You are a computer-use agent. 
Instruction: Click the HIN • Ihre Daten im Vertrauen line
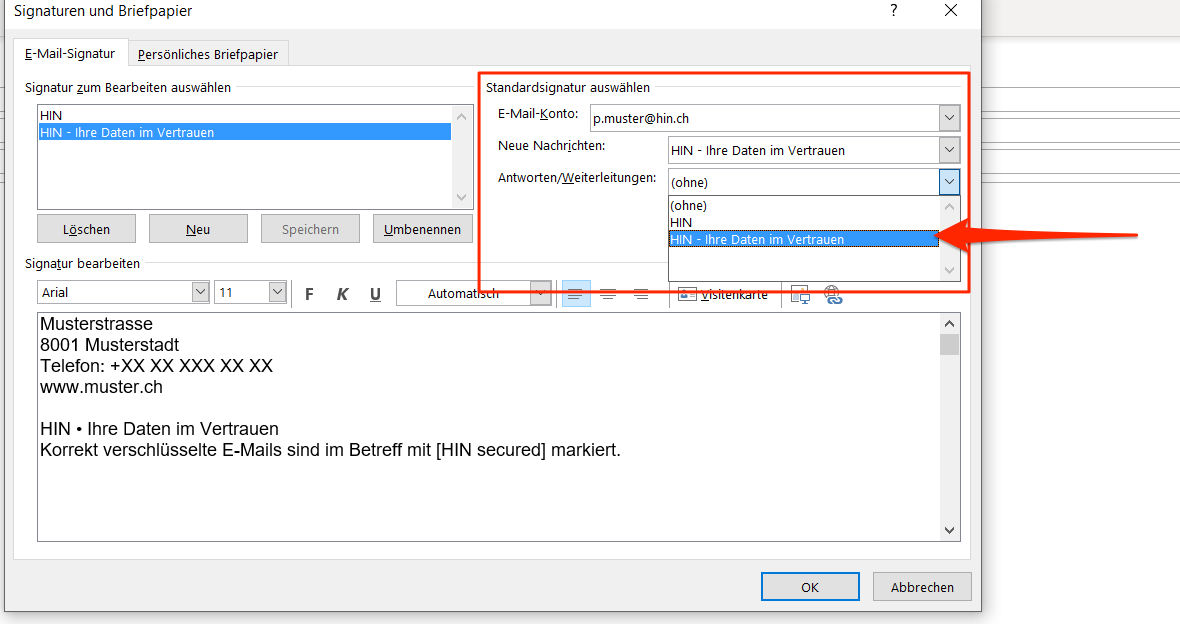(x=160, y=429)
